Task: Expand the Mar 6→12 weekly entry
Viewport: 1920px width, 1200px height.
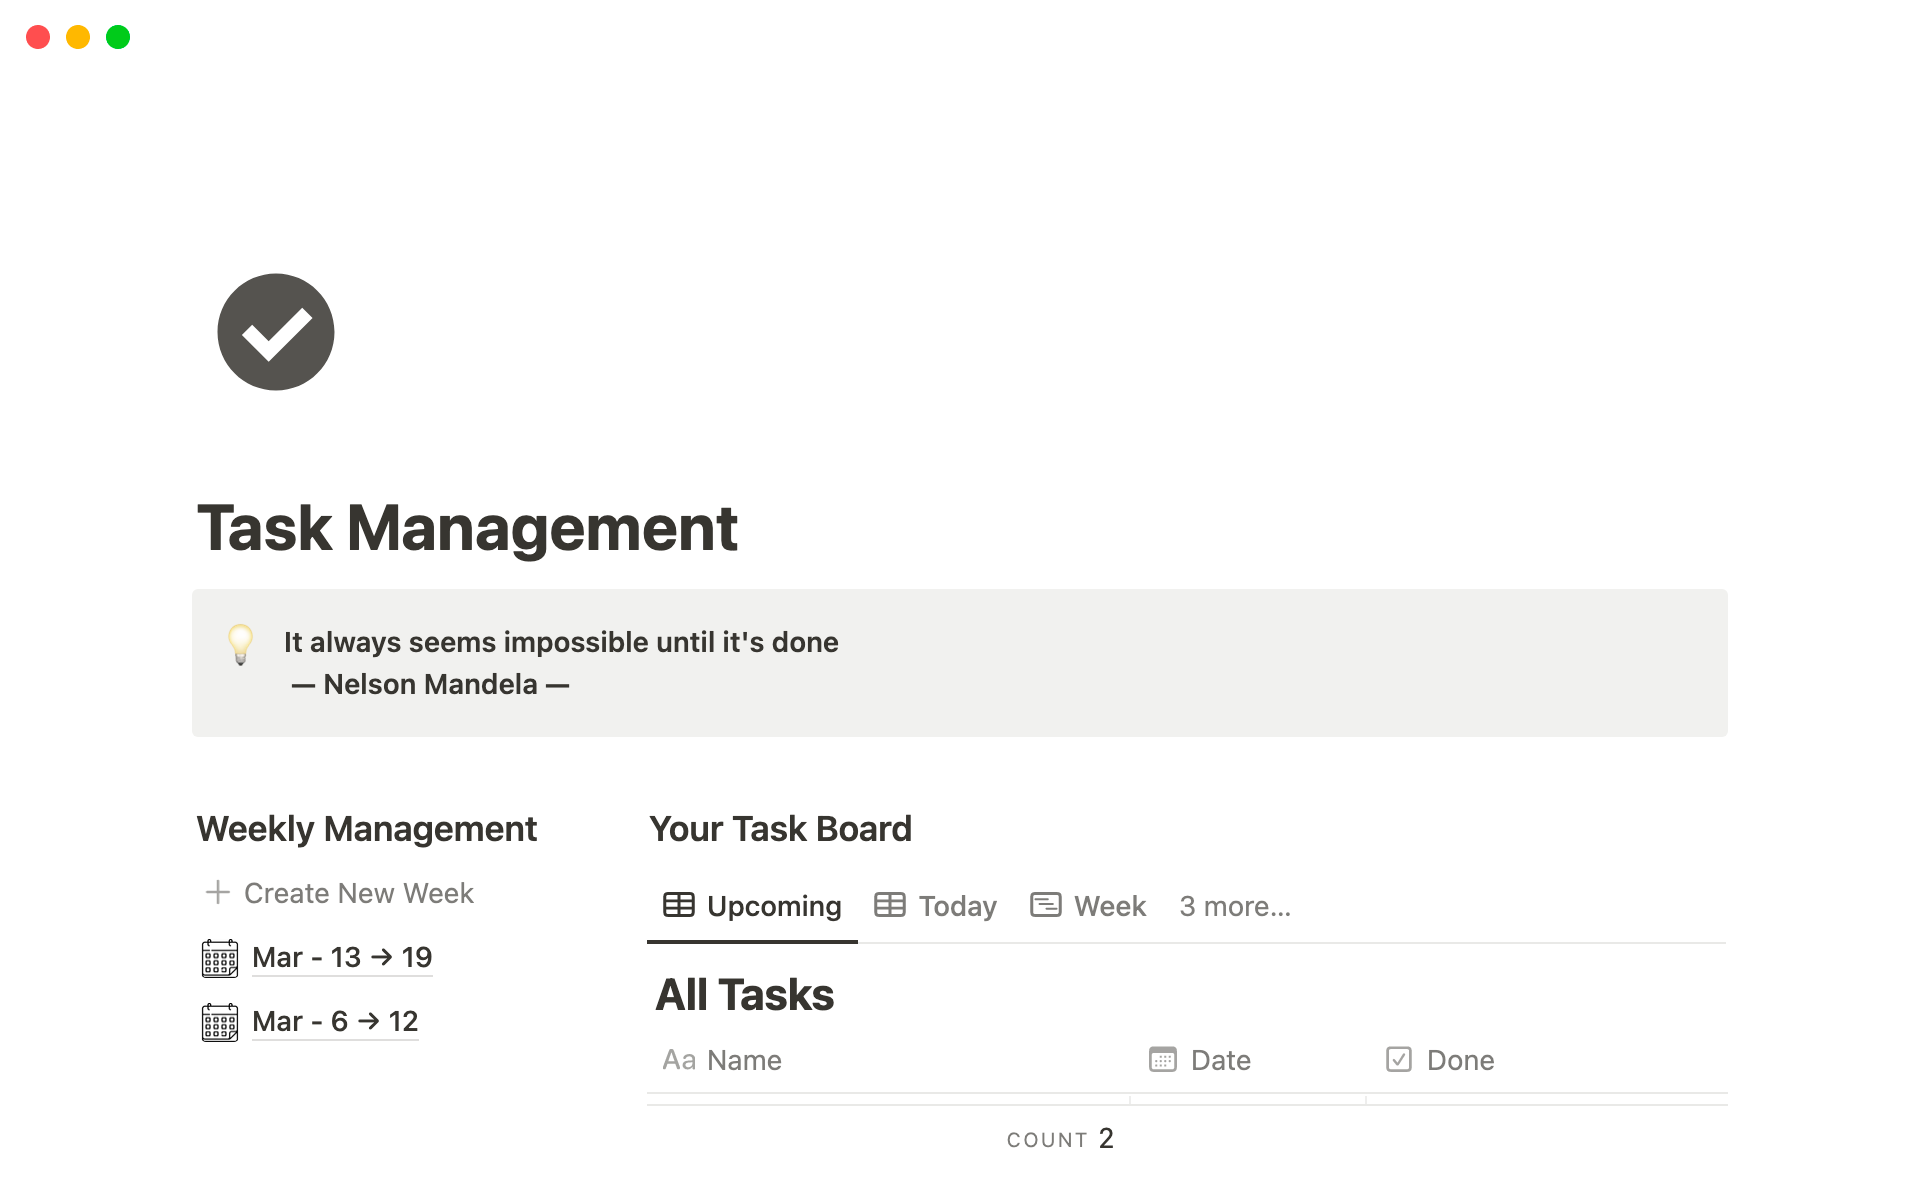Action: (x=333, y=1020)
